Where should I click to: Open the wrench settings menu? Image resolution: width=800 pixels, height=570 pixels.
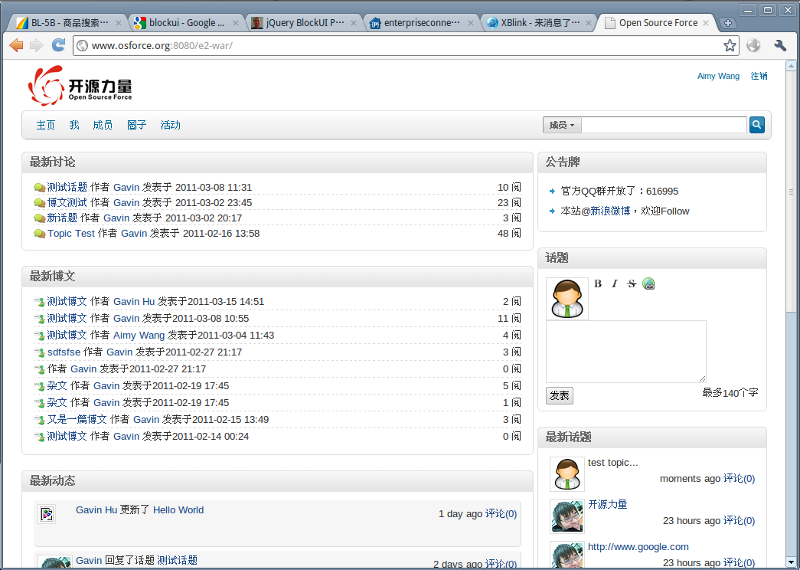780,45
